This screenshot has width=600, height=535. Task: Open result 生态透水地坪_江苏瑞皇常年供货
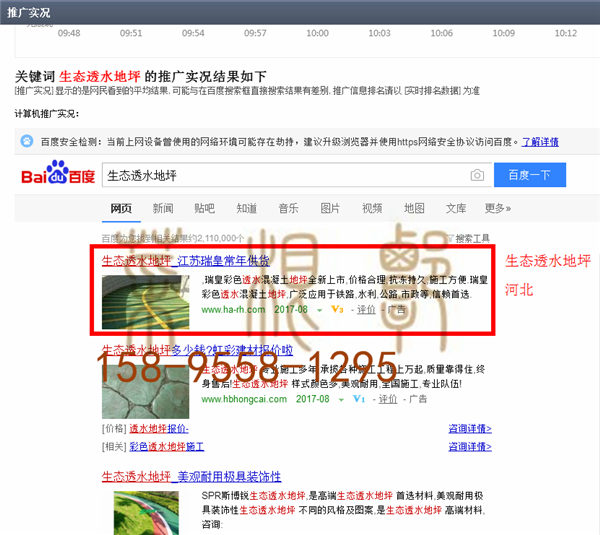pos(186,261)
